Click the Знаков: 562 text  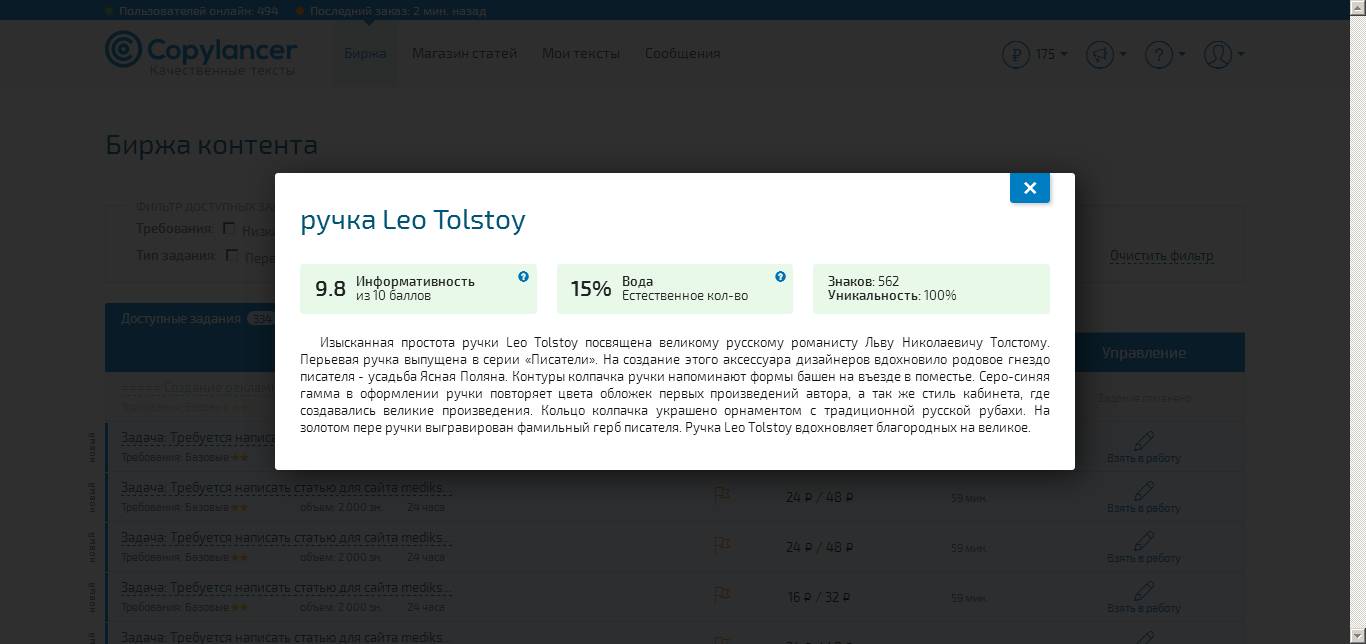[x=863, y=282]
